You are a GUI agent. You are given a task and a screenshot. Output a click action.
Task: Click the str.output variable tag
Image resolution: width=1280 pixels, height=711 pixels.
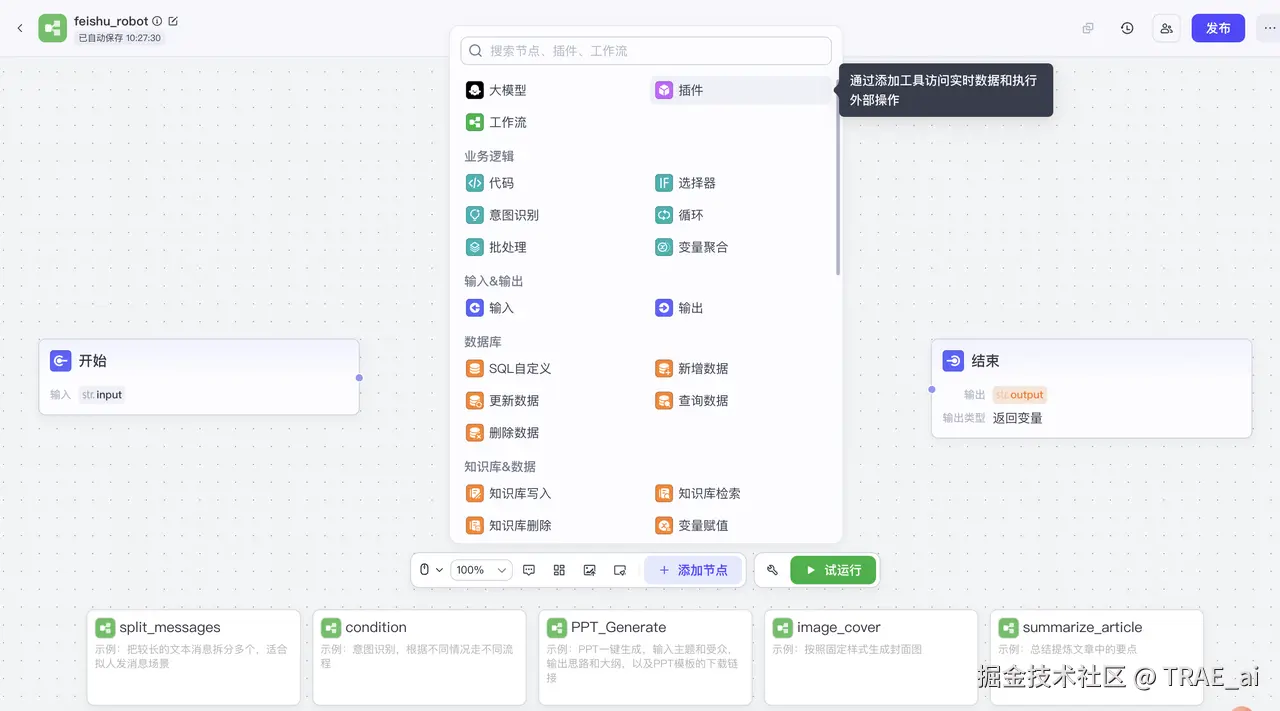[x=1019, y=395]
